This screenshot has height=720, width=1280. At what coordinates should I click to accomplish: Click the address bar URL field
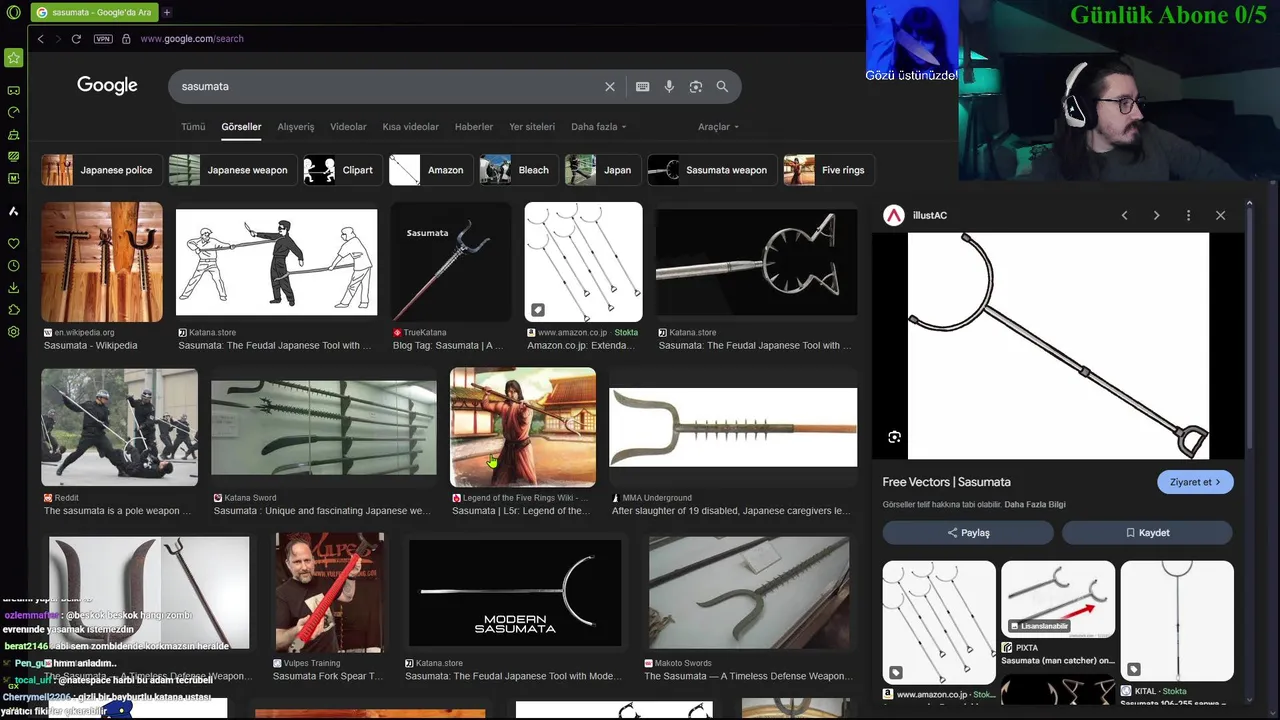[192, 39]
